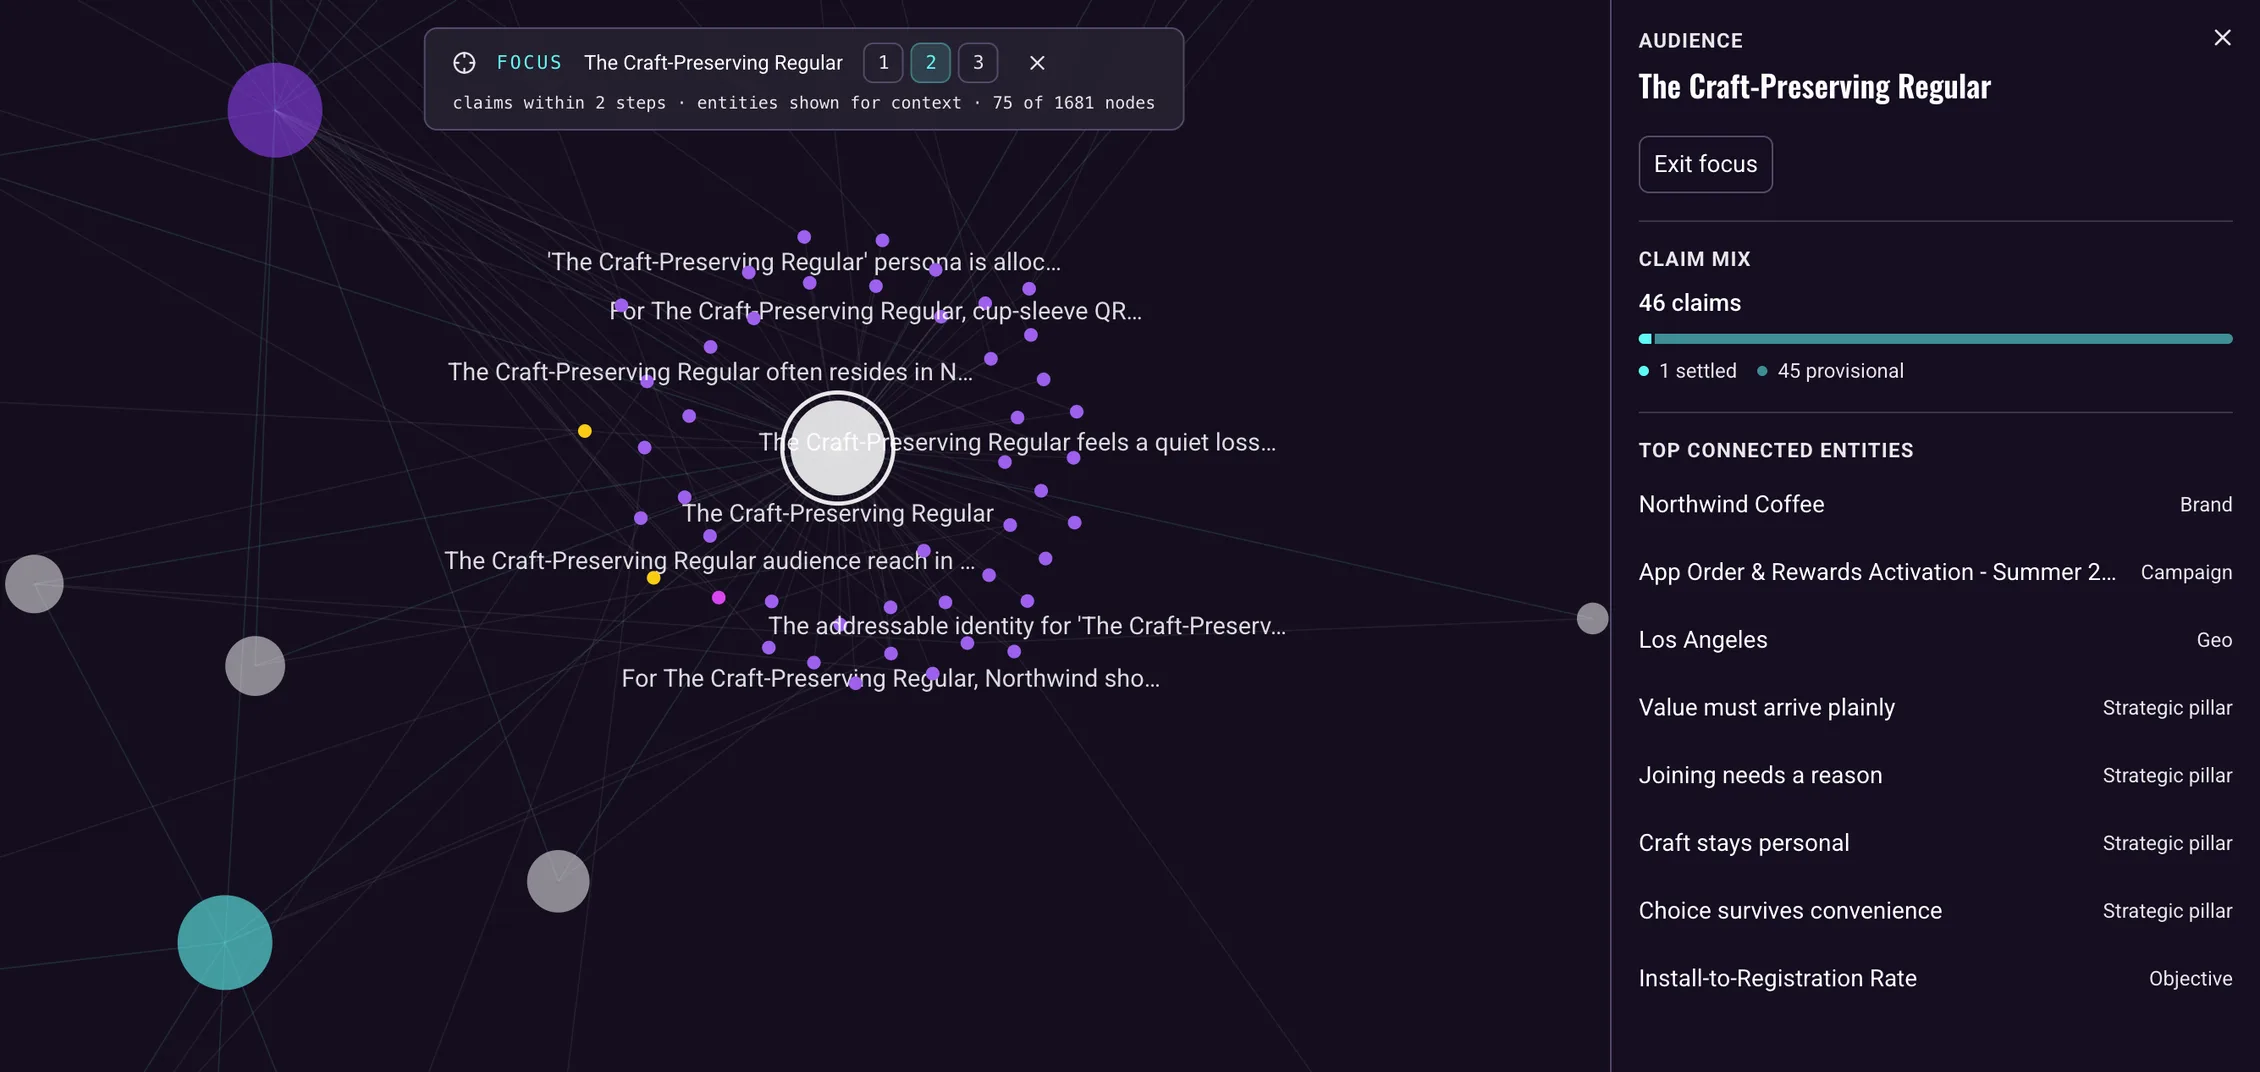2260x1072 pixels.
Task: Click the "1 settled" legend label
Action: tap(1697, 371)
